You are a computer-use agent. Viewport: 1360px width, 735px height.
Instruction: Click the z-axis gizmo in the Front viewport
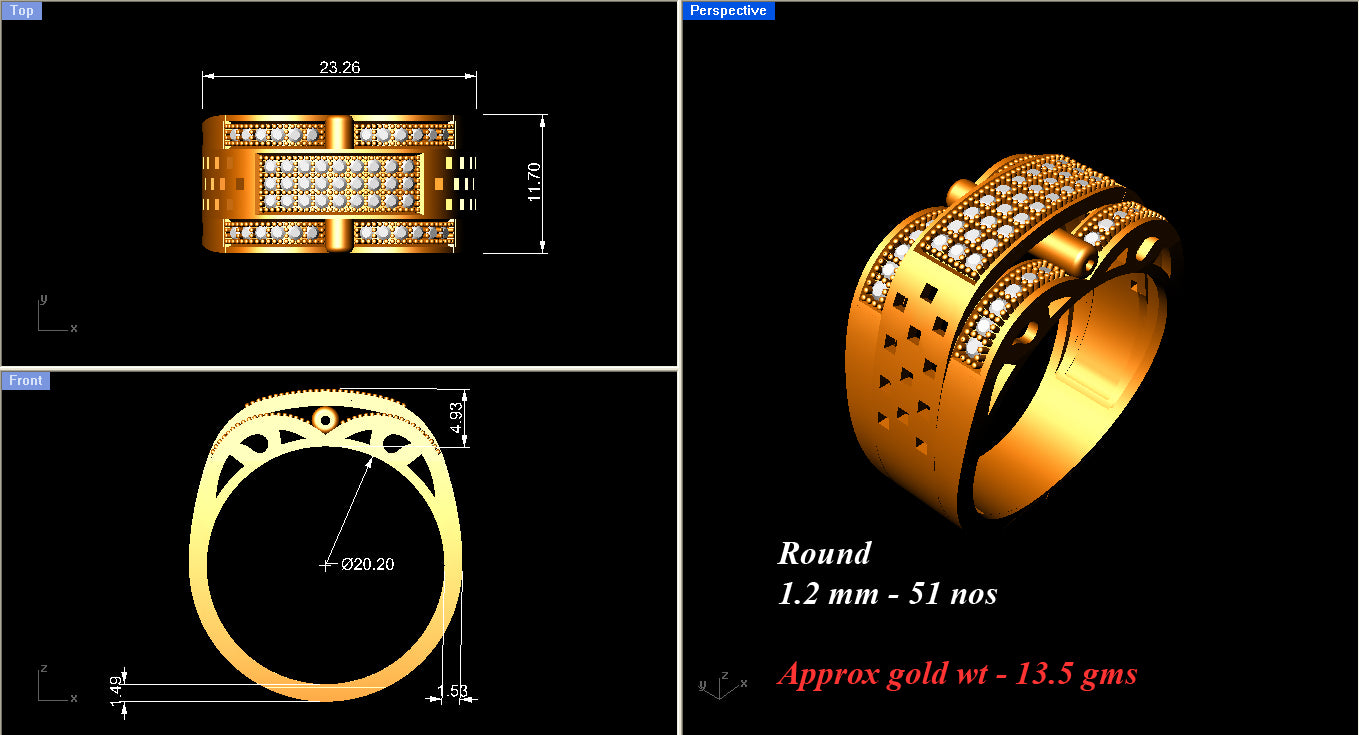pos(44,670)
